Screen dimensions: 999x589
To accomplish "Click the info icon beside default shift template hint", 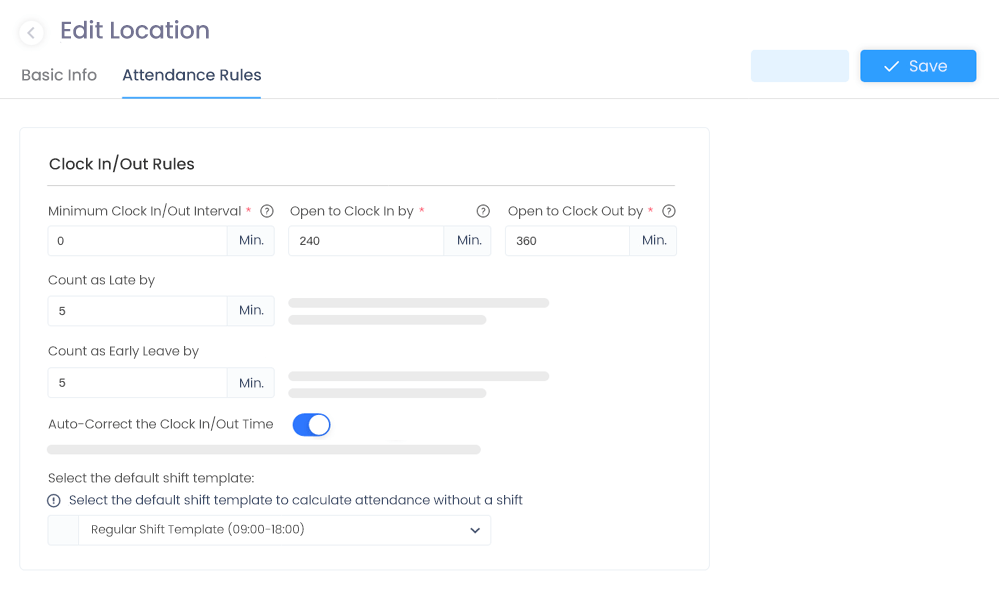I will [x=54, y=501].
